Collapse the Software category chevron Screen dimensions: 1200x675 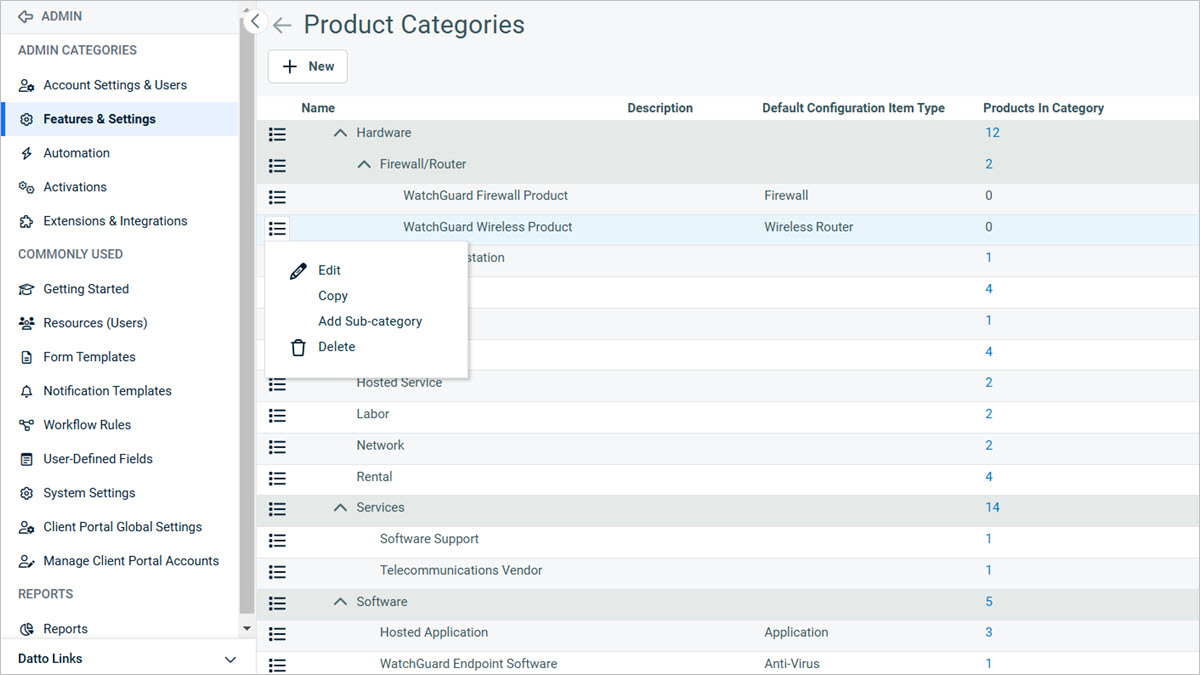coord(339,601)
